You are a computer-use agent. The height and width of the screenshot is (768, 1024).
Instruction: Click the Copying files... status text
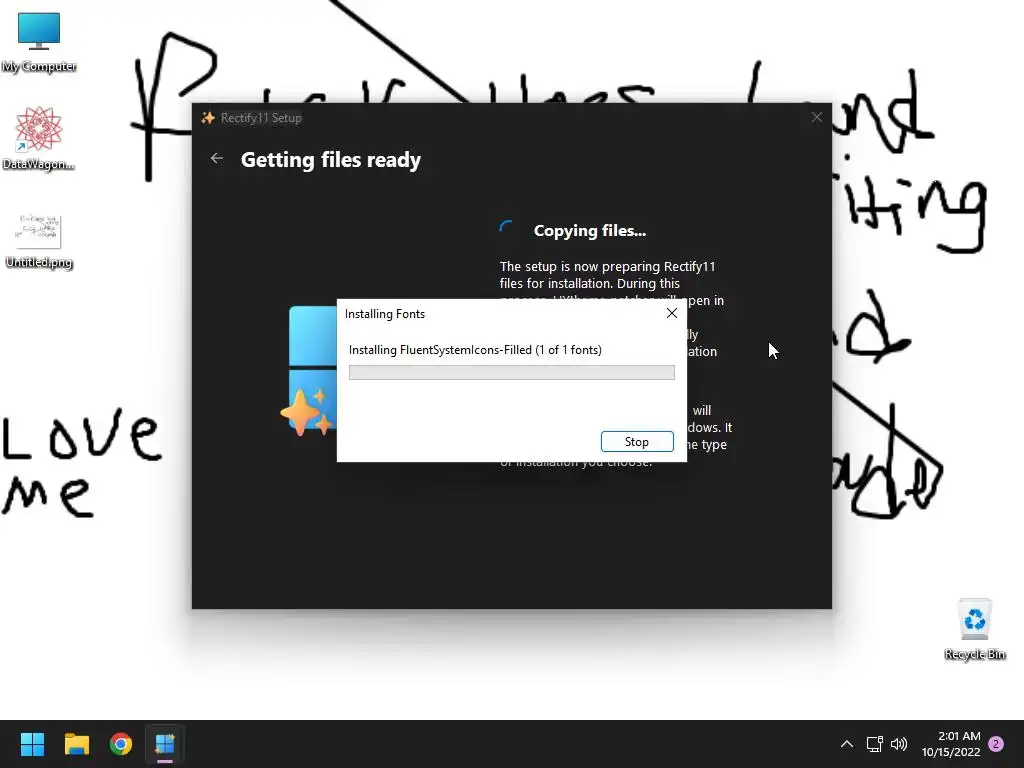(x=590, y=231)
